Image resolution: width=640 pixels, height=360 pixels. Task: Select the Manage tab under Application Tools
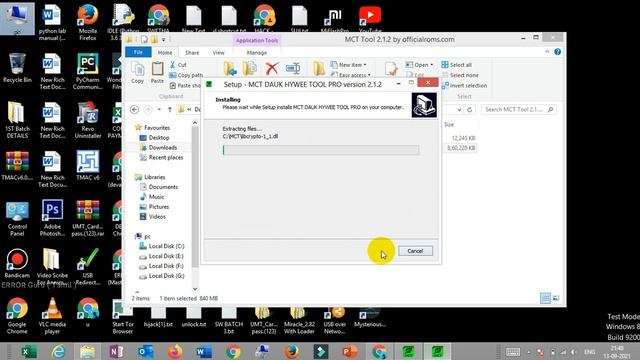[257, 53]
